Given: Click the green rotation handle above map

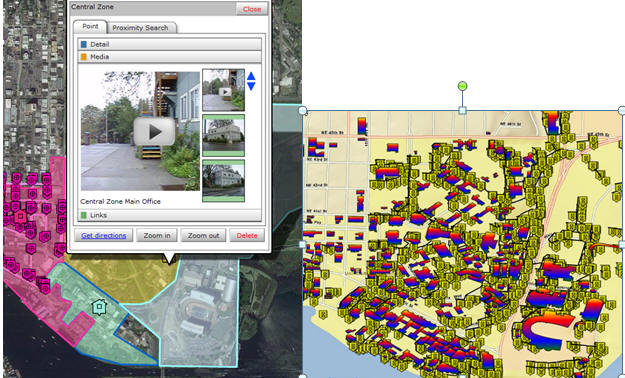Looking at the screenshot, I should tap(462, 85).
